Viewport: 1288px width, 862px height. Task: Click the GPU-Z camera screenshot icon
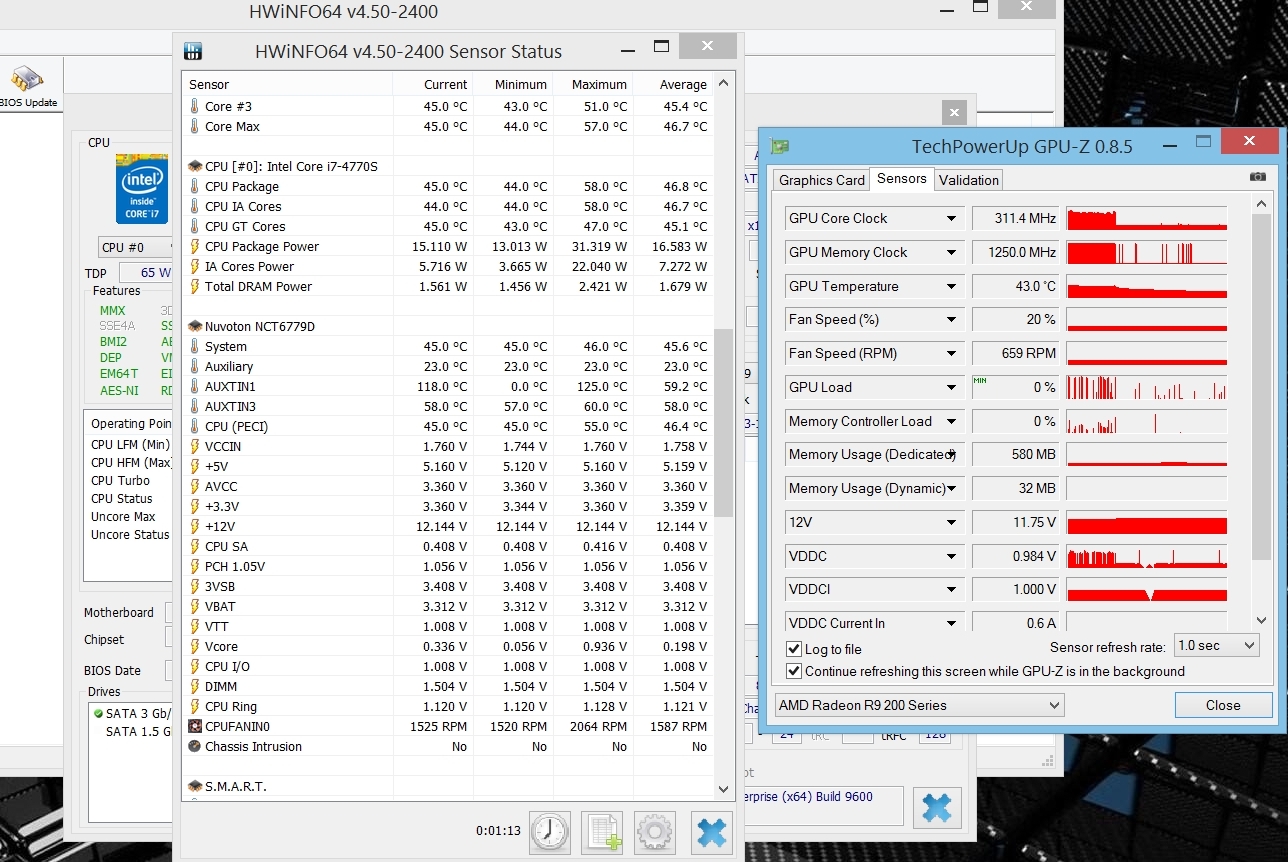click(1258, 177)
